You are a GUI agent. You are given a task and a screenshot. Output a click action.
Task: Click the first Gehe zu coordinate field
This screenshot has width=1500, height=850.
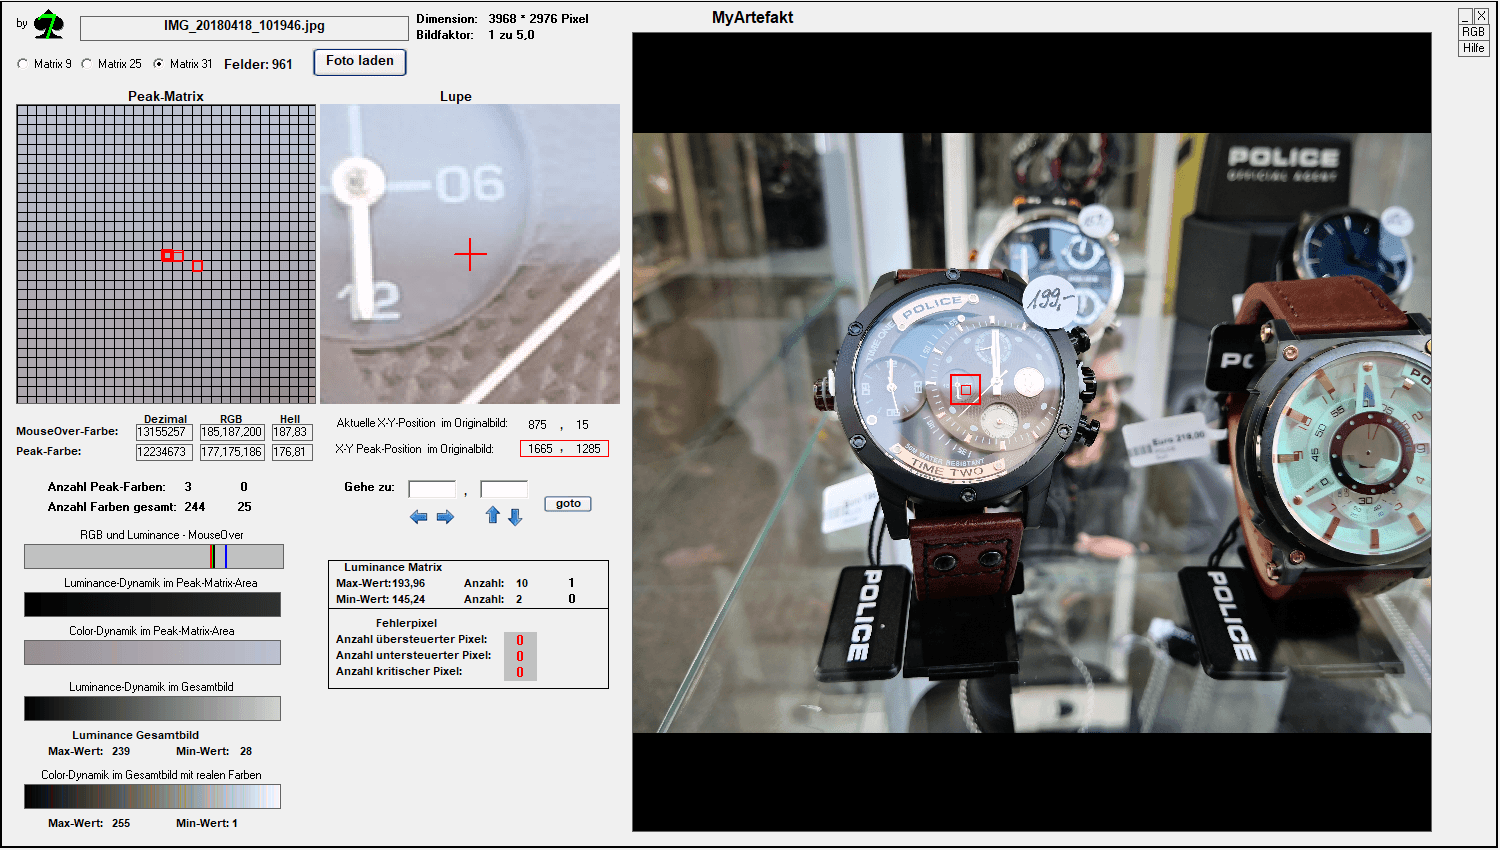(x=432, y=489)
